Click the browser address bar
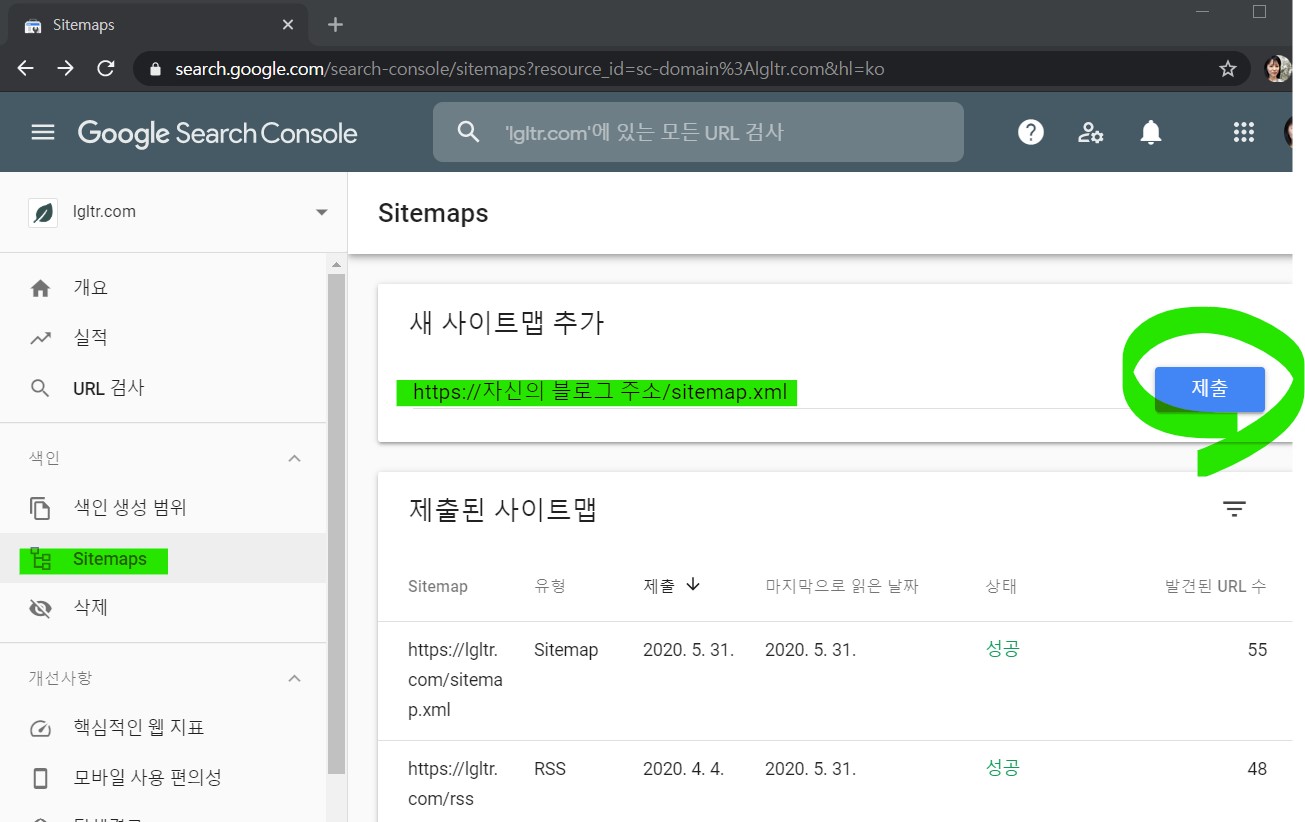Screen dimensions: 1305x822 coord(690,69)
